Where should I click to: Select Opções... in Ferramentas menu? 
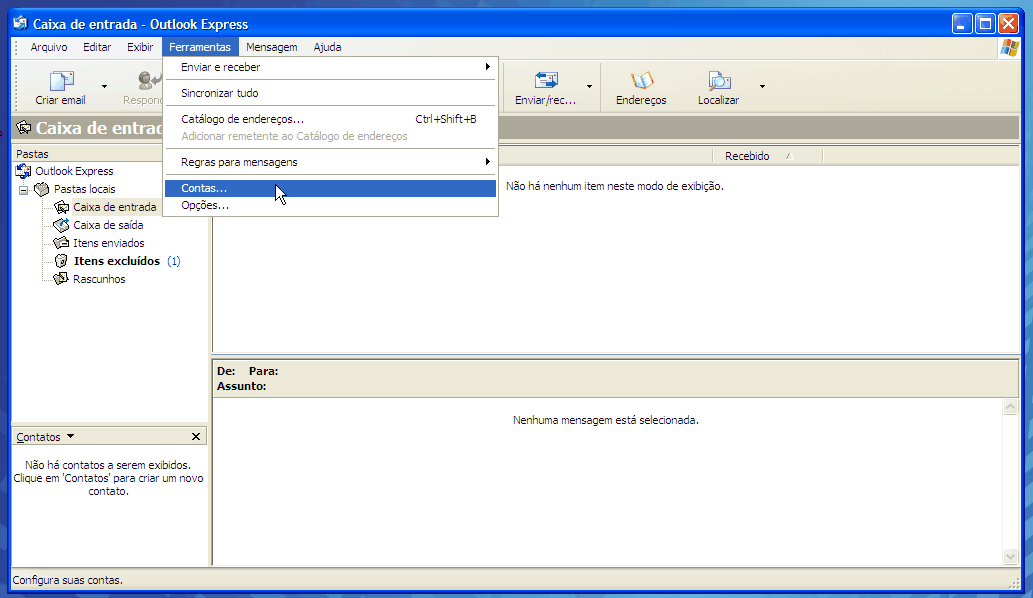click(330, 205)
